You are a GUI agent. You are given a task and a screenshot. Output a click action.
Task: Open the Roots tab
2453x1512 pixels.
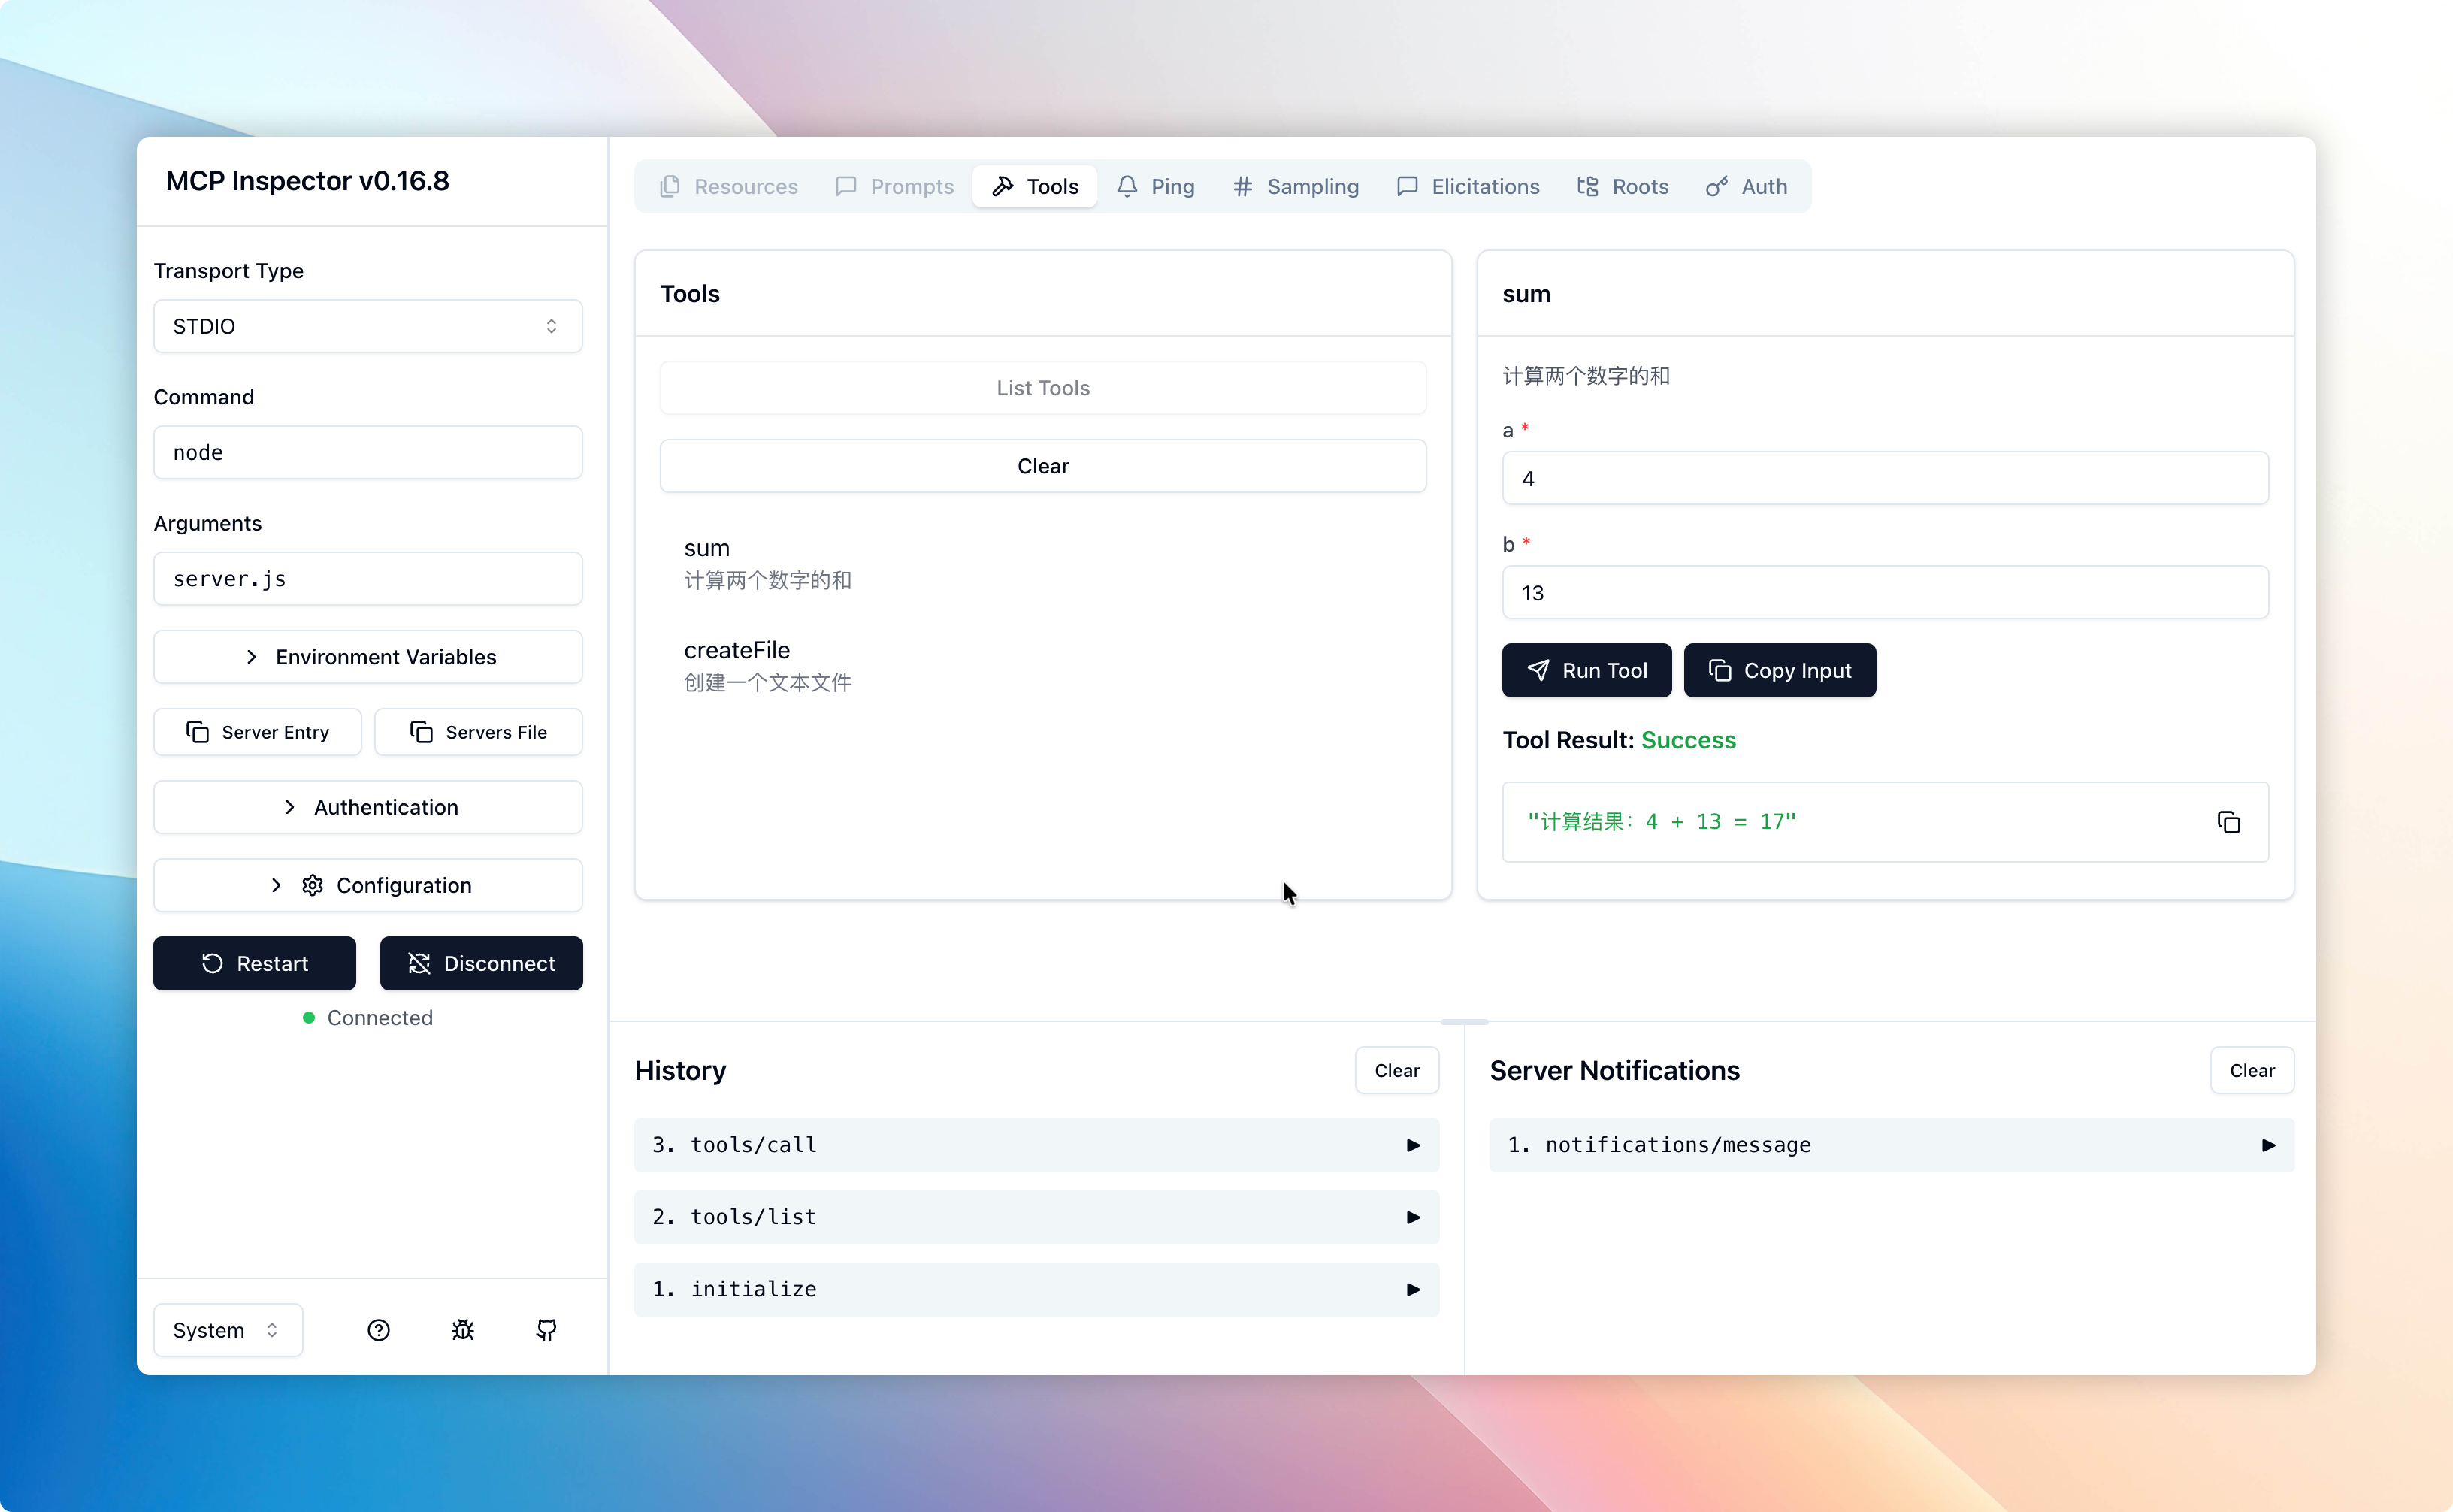tap(1622, 186)
